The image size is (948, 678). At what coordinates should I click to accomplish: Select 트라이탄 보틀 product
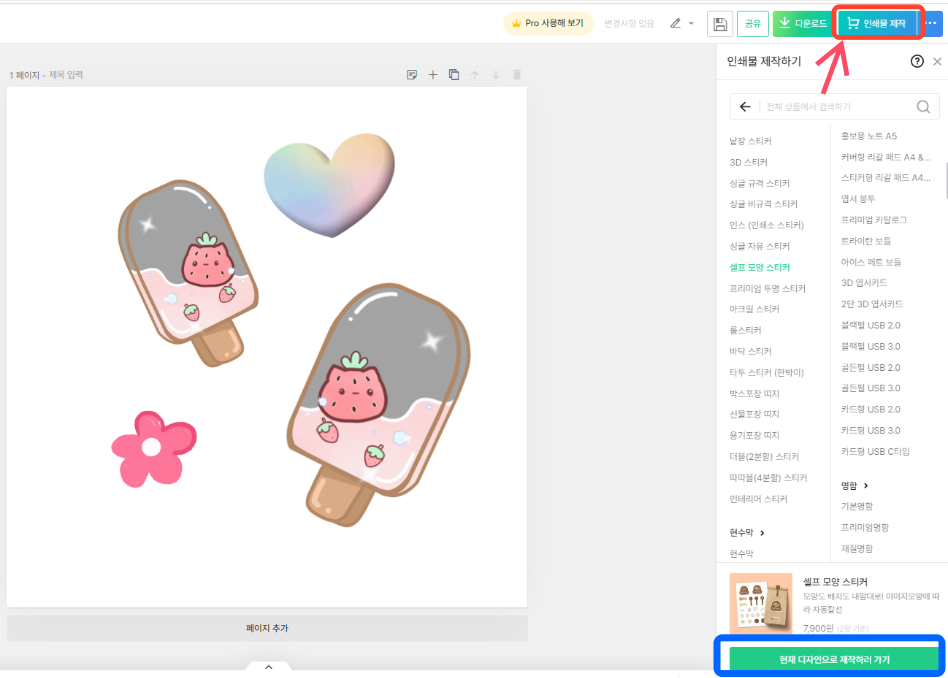866,241
